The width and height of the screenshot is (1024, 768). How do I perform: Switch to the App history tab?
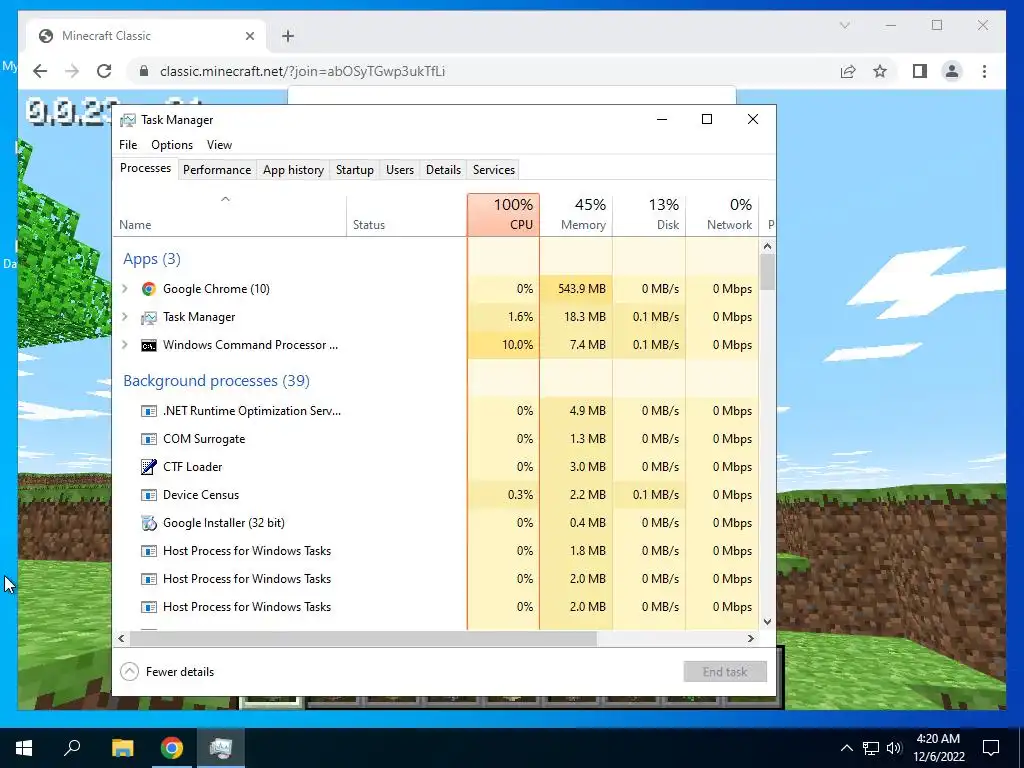tap(293, 170)
